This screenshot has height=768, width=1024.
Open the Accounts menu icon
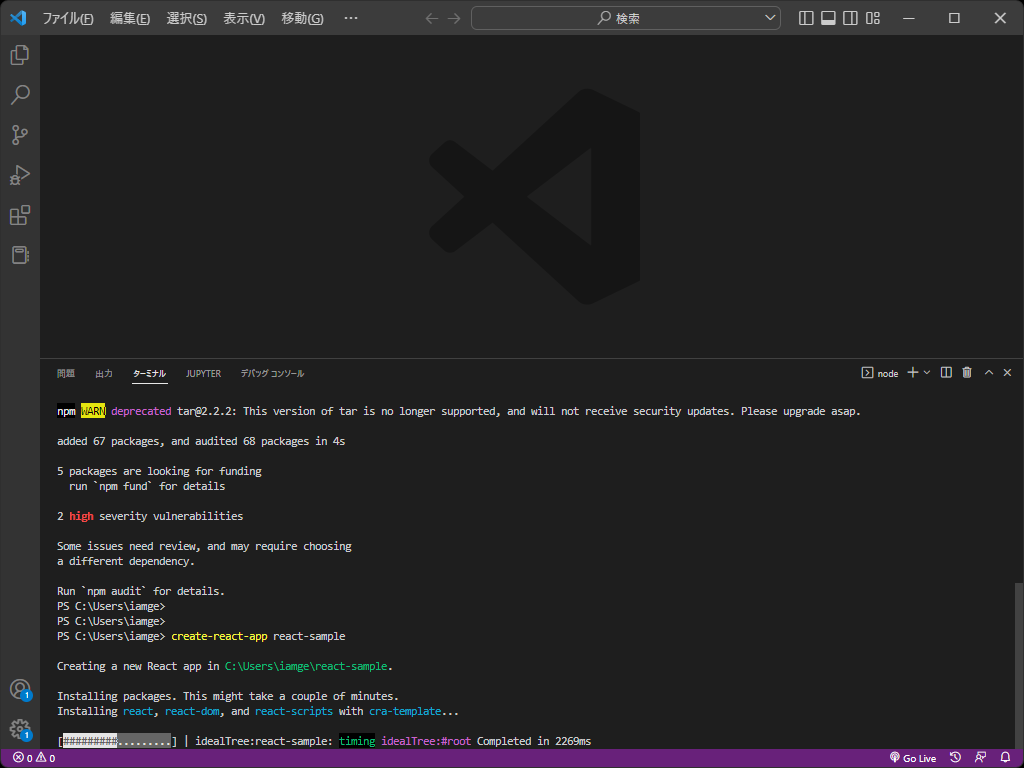pyautogui.click(x=20, y=690)
